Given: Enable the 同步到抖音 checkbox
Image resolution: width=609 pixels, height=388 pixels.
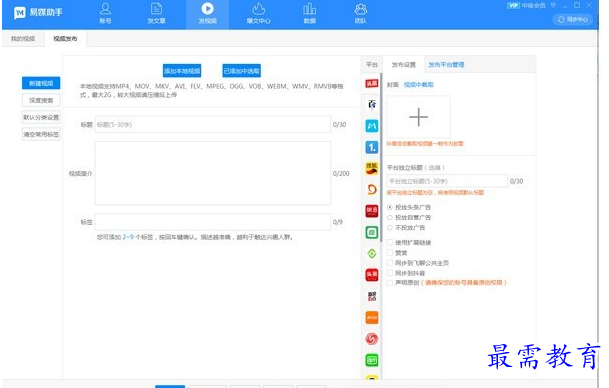Looking at the screenshot, I should tap(390, 273).
